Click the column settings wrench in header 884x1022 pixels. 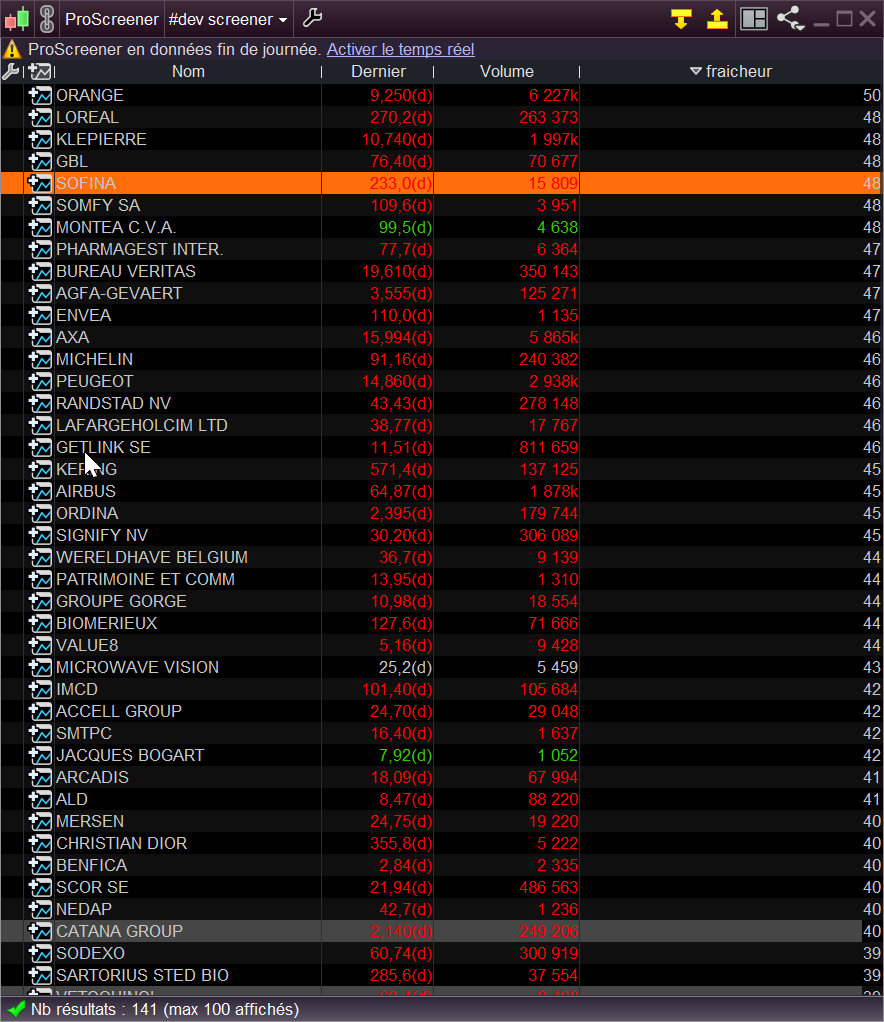coord(11,71)
